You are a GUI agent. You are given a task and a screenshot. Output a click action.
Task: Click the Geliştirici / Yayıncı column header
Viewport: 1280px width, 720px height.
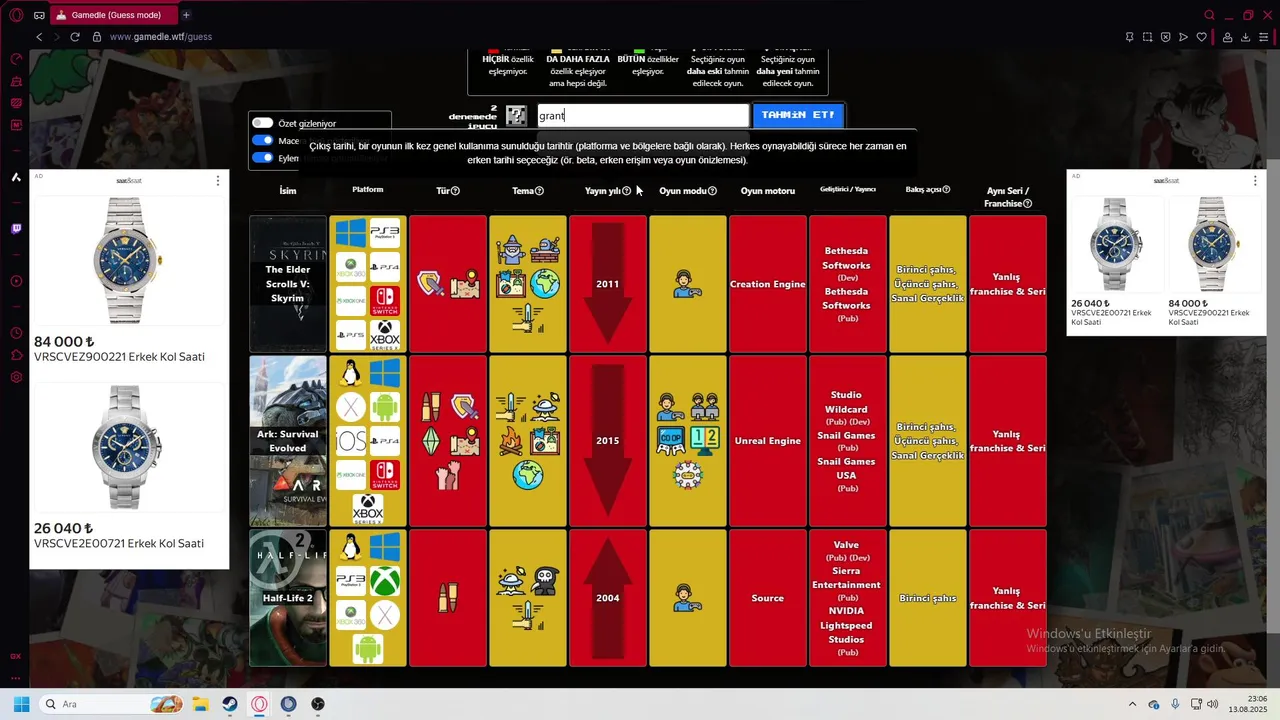point(848,189)
